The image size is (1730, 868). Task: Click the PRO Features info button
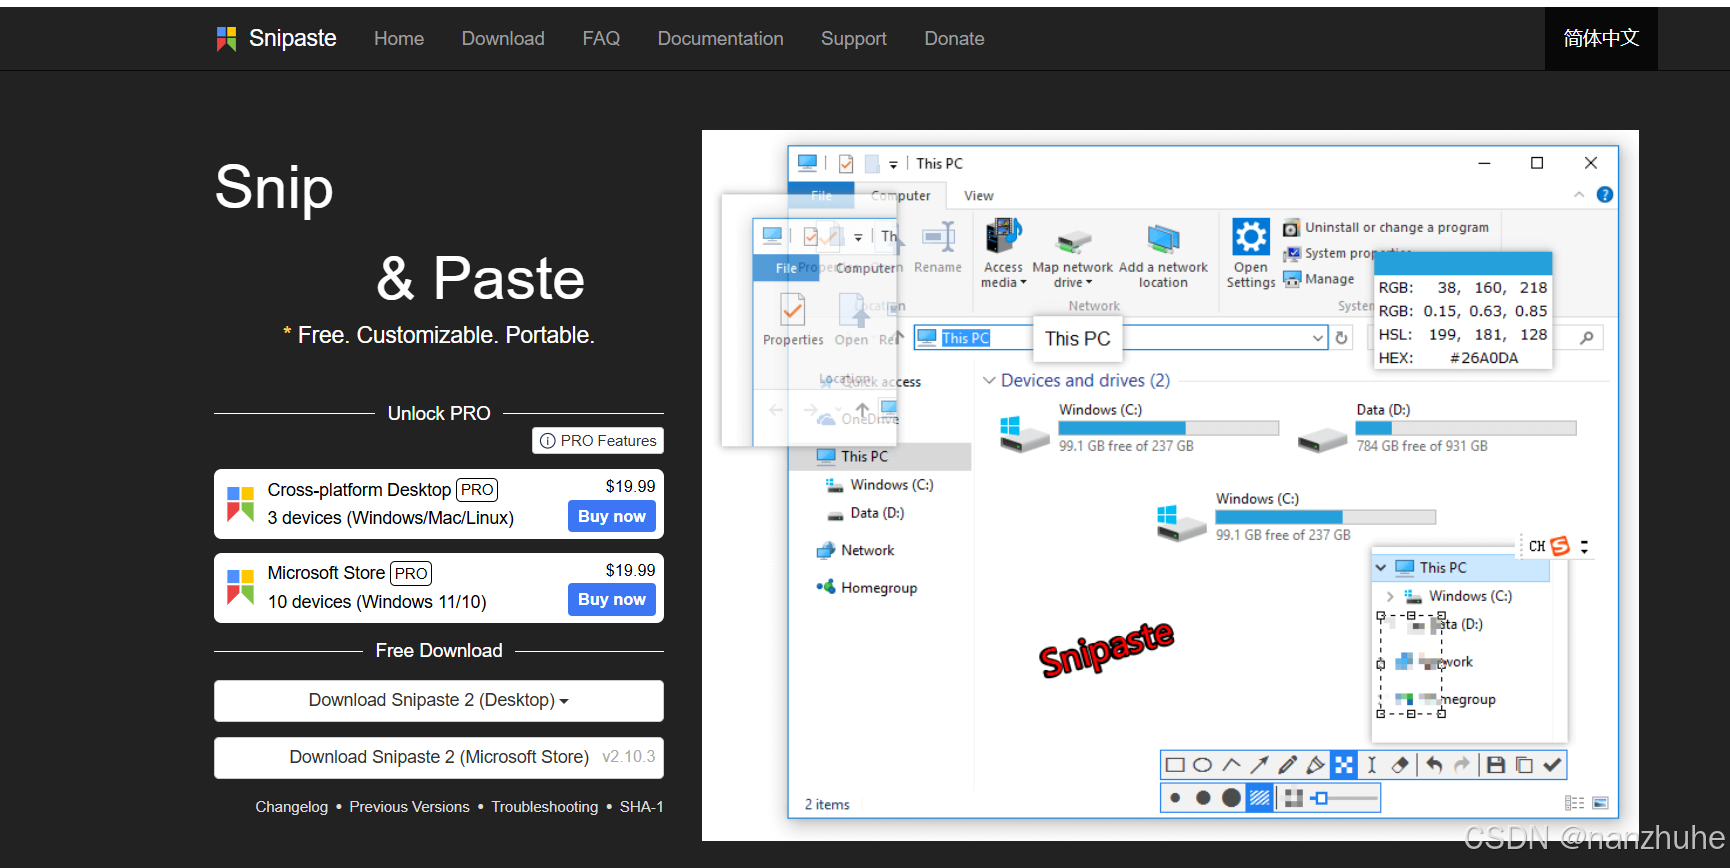click(598, 440)
